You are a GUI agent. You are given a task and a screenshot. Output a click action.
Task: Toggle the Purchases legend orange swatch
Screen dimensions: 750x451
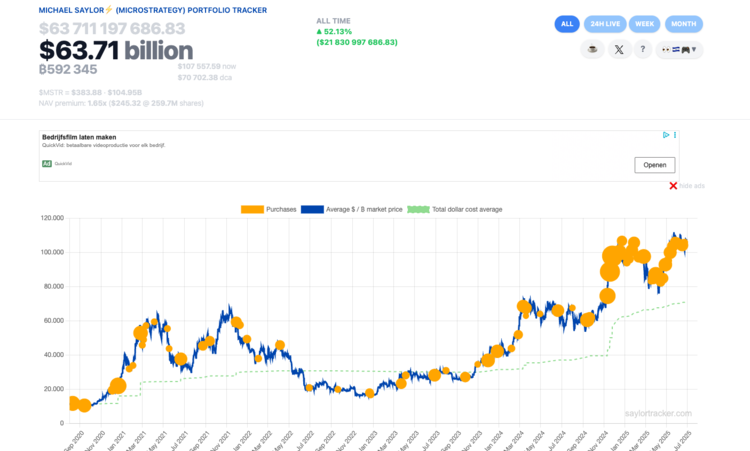coord(252,209)
